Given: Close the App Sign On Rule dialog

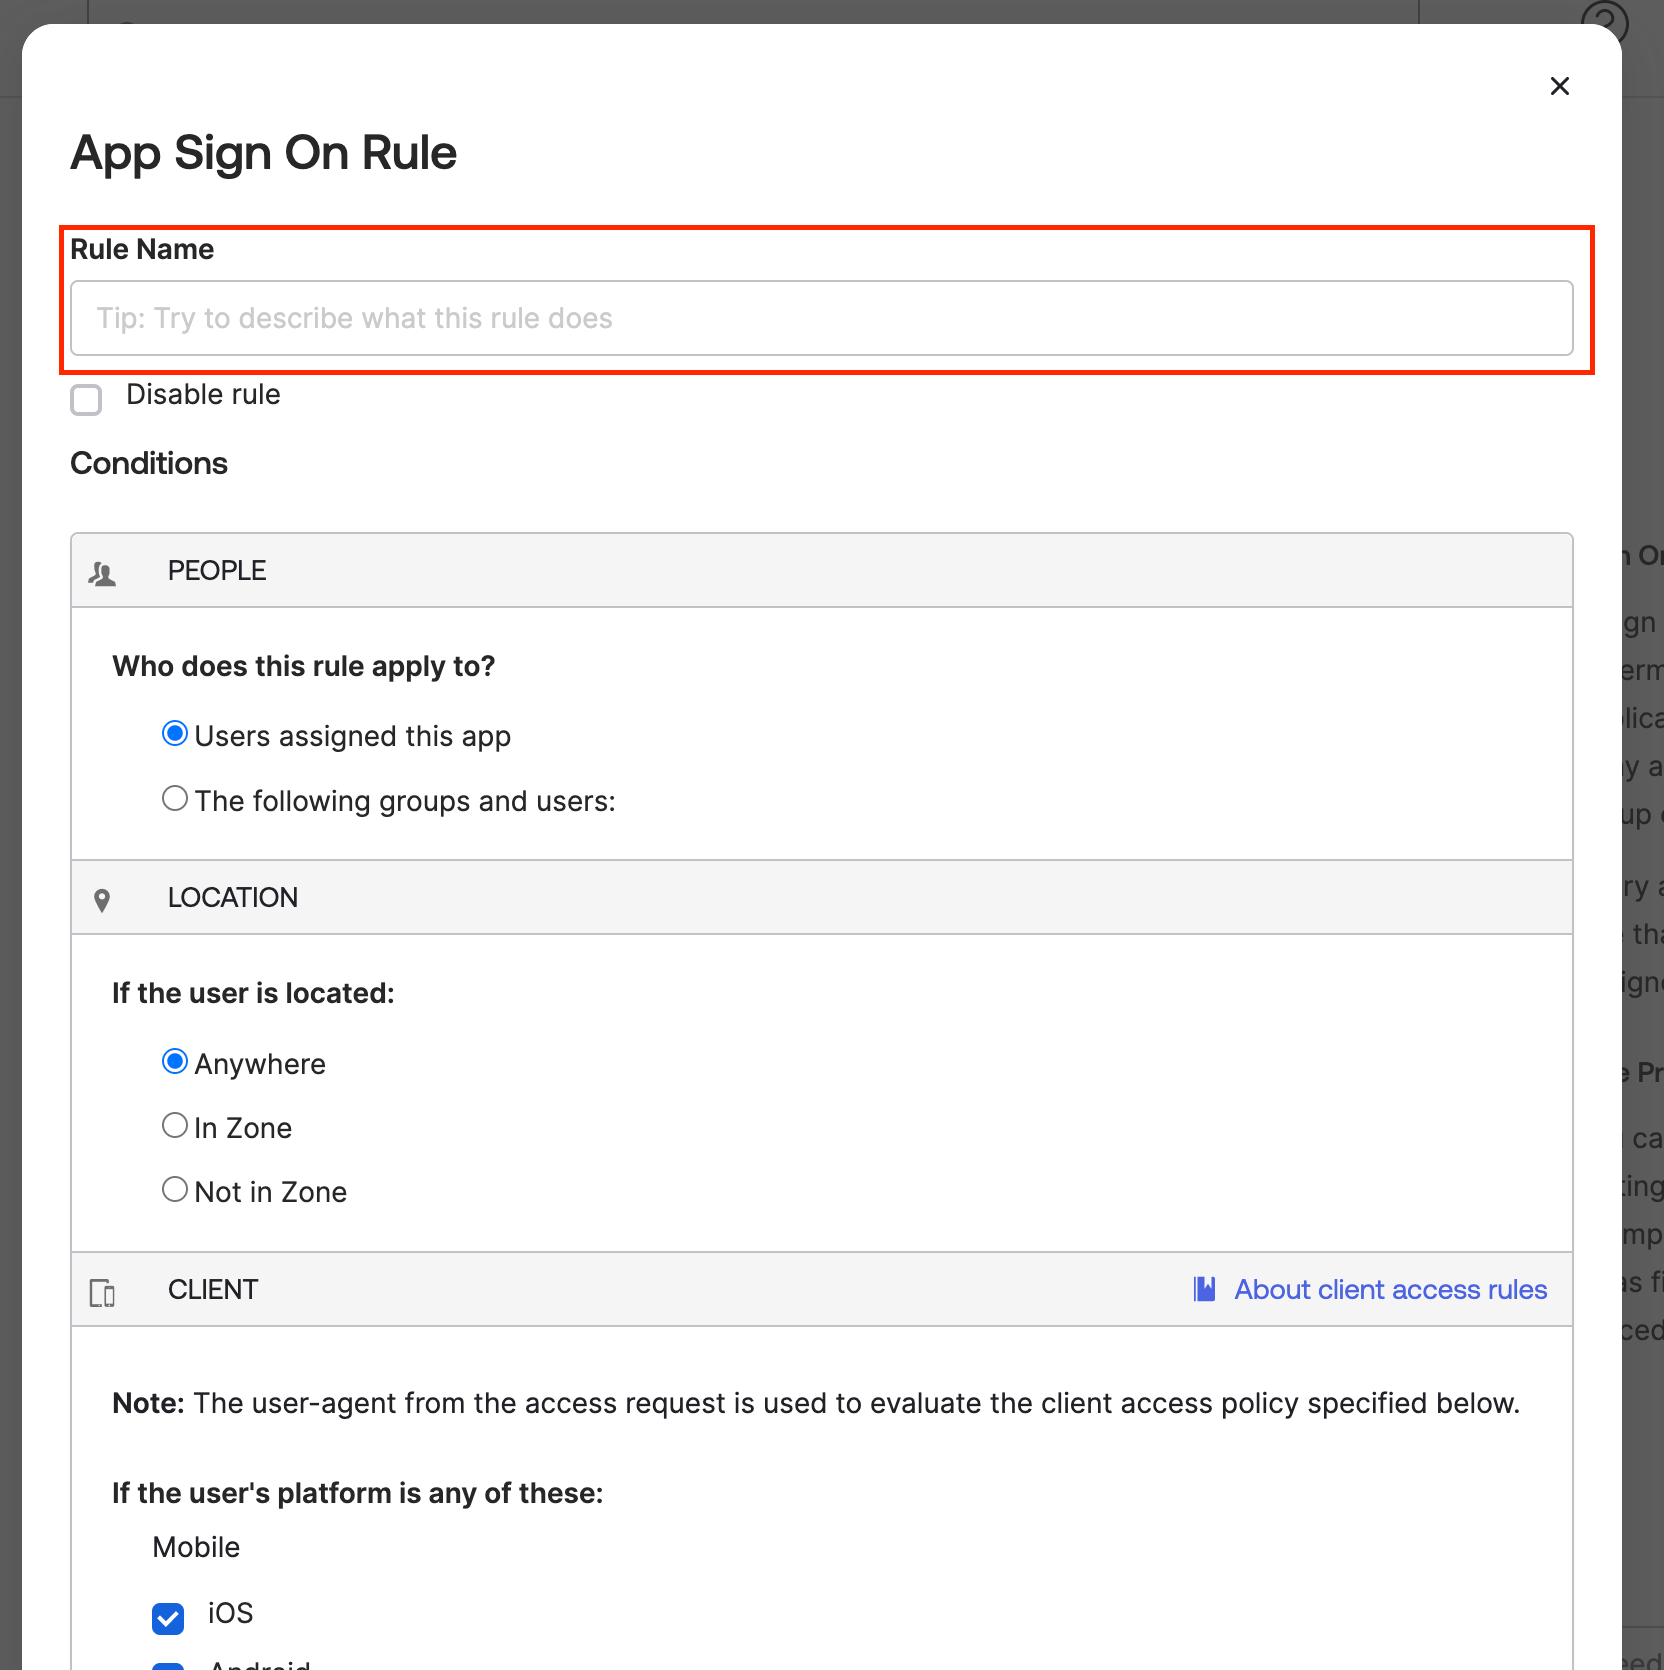Looking at the screenshot, I should 1559,87.
